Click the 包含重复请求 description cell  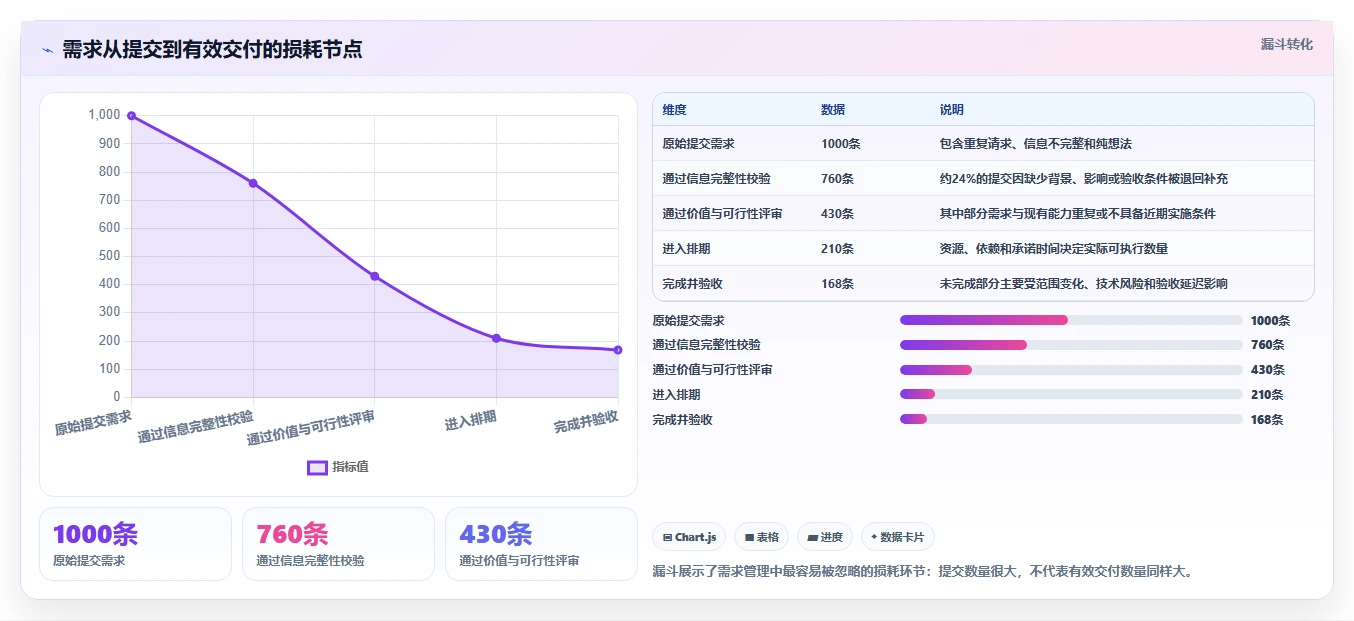point(1035,144)
